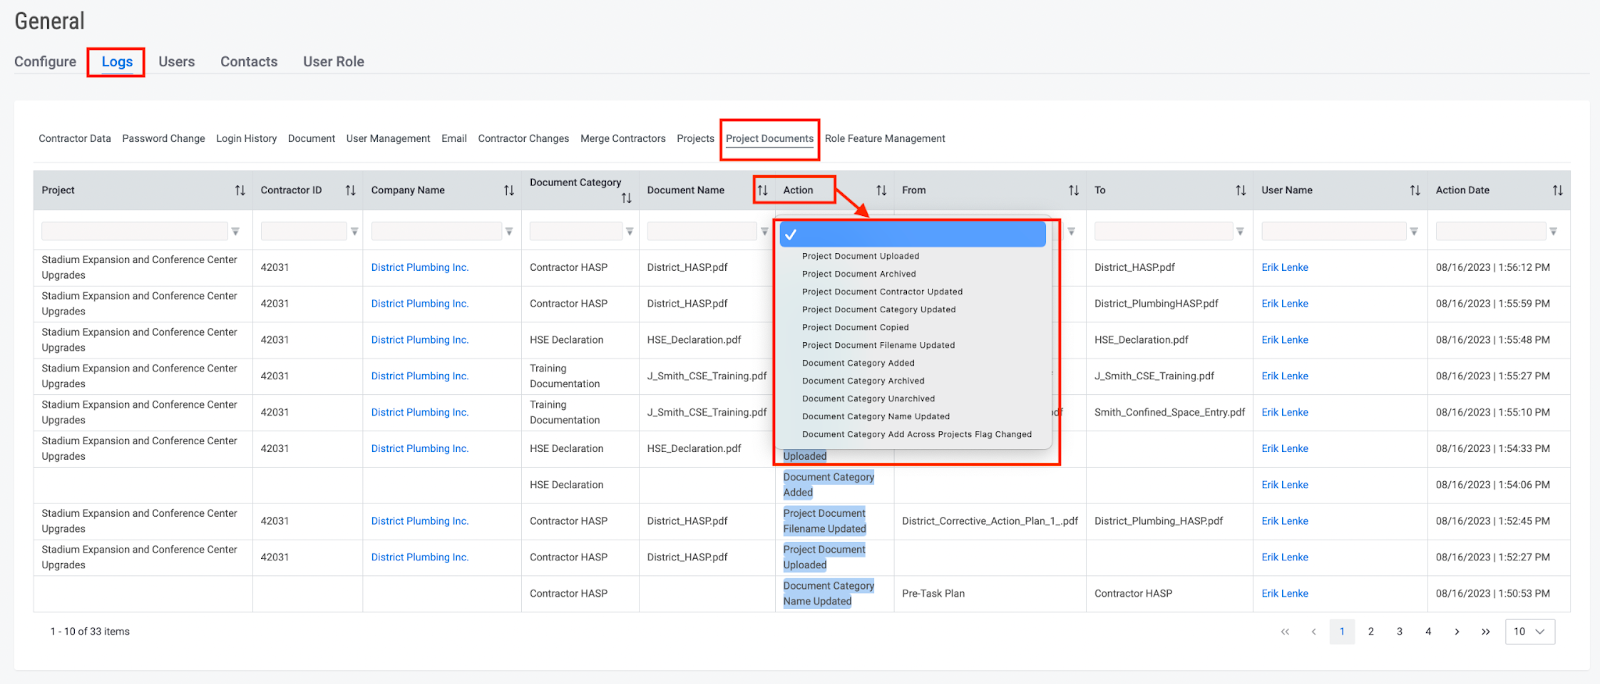Open Erik Lenke link in 1:54:06 PM row
The image size is (1600, 684).
pos(1285,485)
